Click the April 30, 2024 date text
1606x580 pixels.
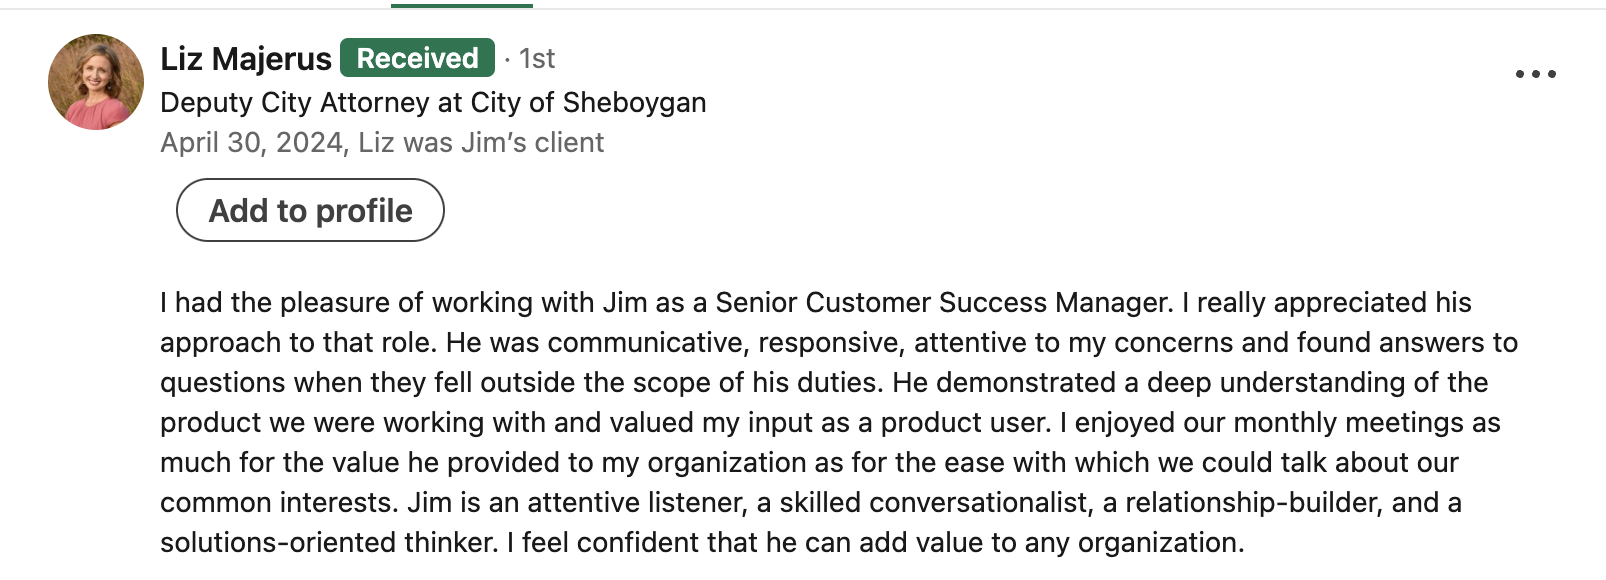[x=251, y=143]
